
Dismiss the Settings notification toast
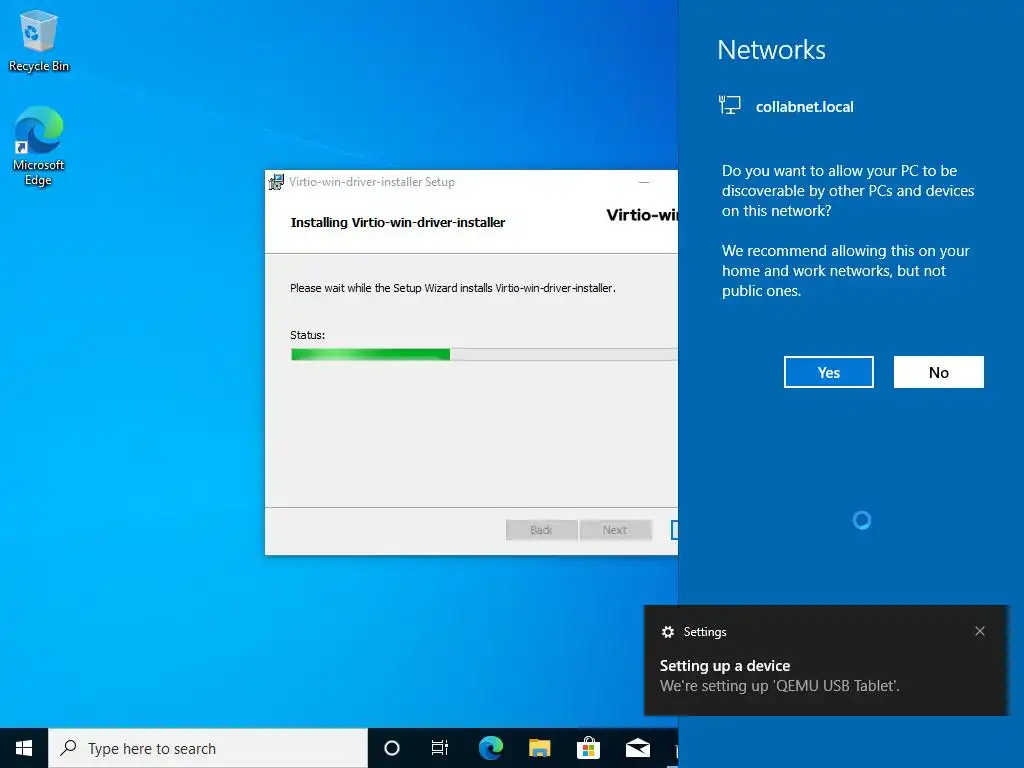click(x=980, y=631)
